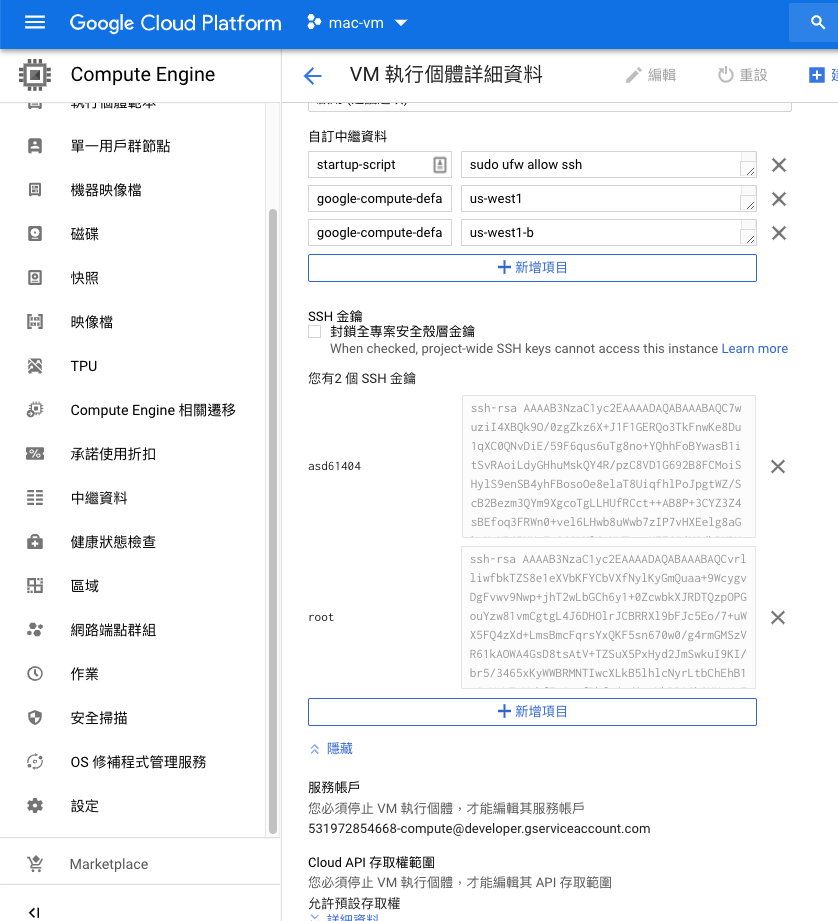Click the search magnifier icon
This screenshot has width=838, height=921.
817,22
